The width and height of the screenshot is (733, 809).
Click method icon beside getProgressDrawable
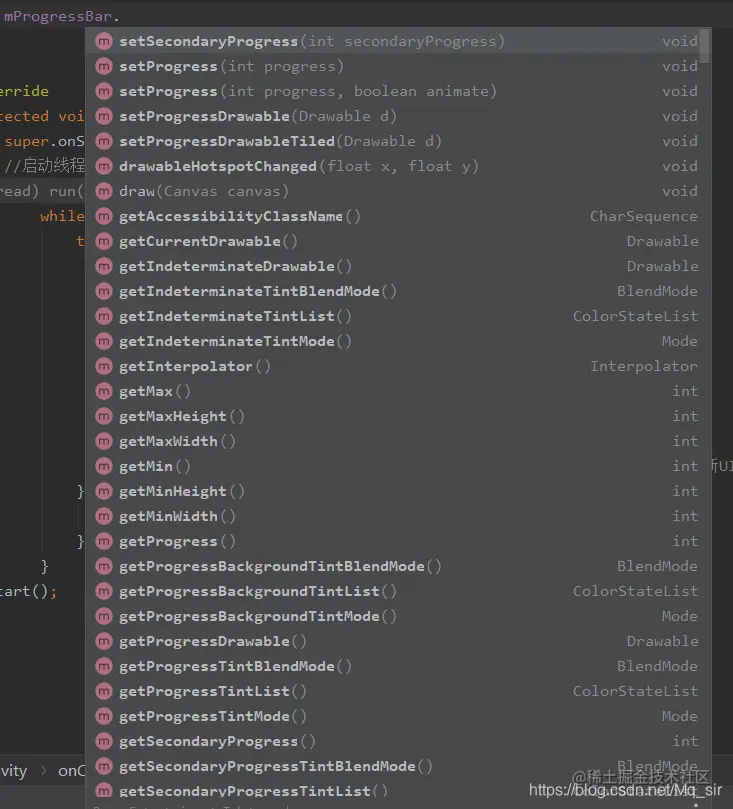coord(104,641)
